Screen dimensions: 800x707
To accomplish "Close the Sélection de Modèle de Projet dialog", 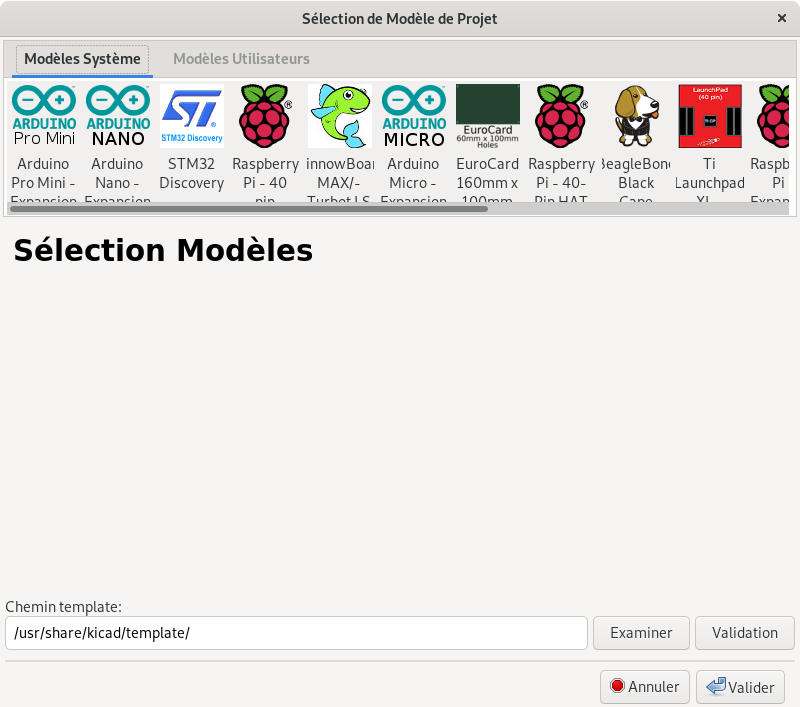I will 782,18.
